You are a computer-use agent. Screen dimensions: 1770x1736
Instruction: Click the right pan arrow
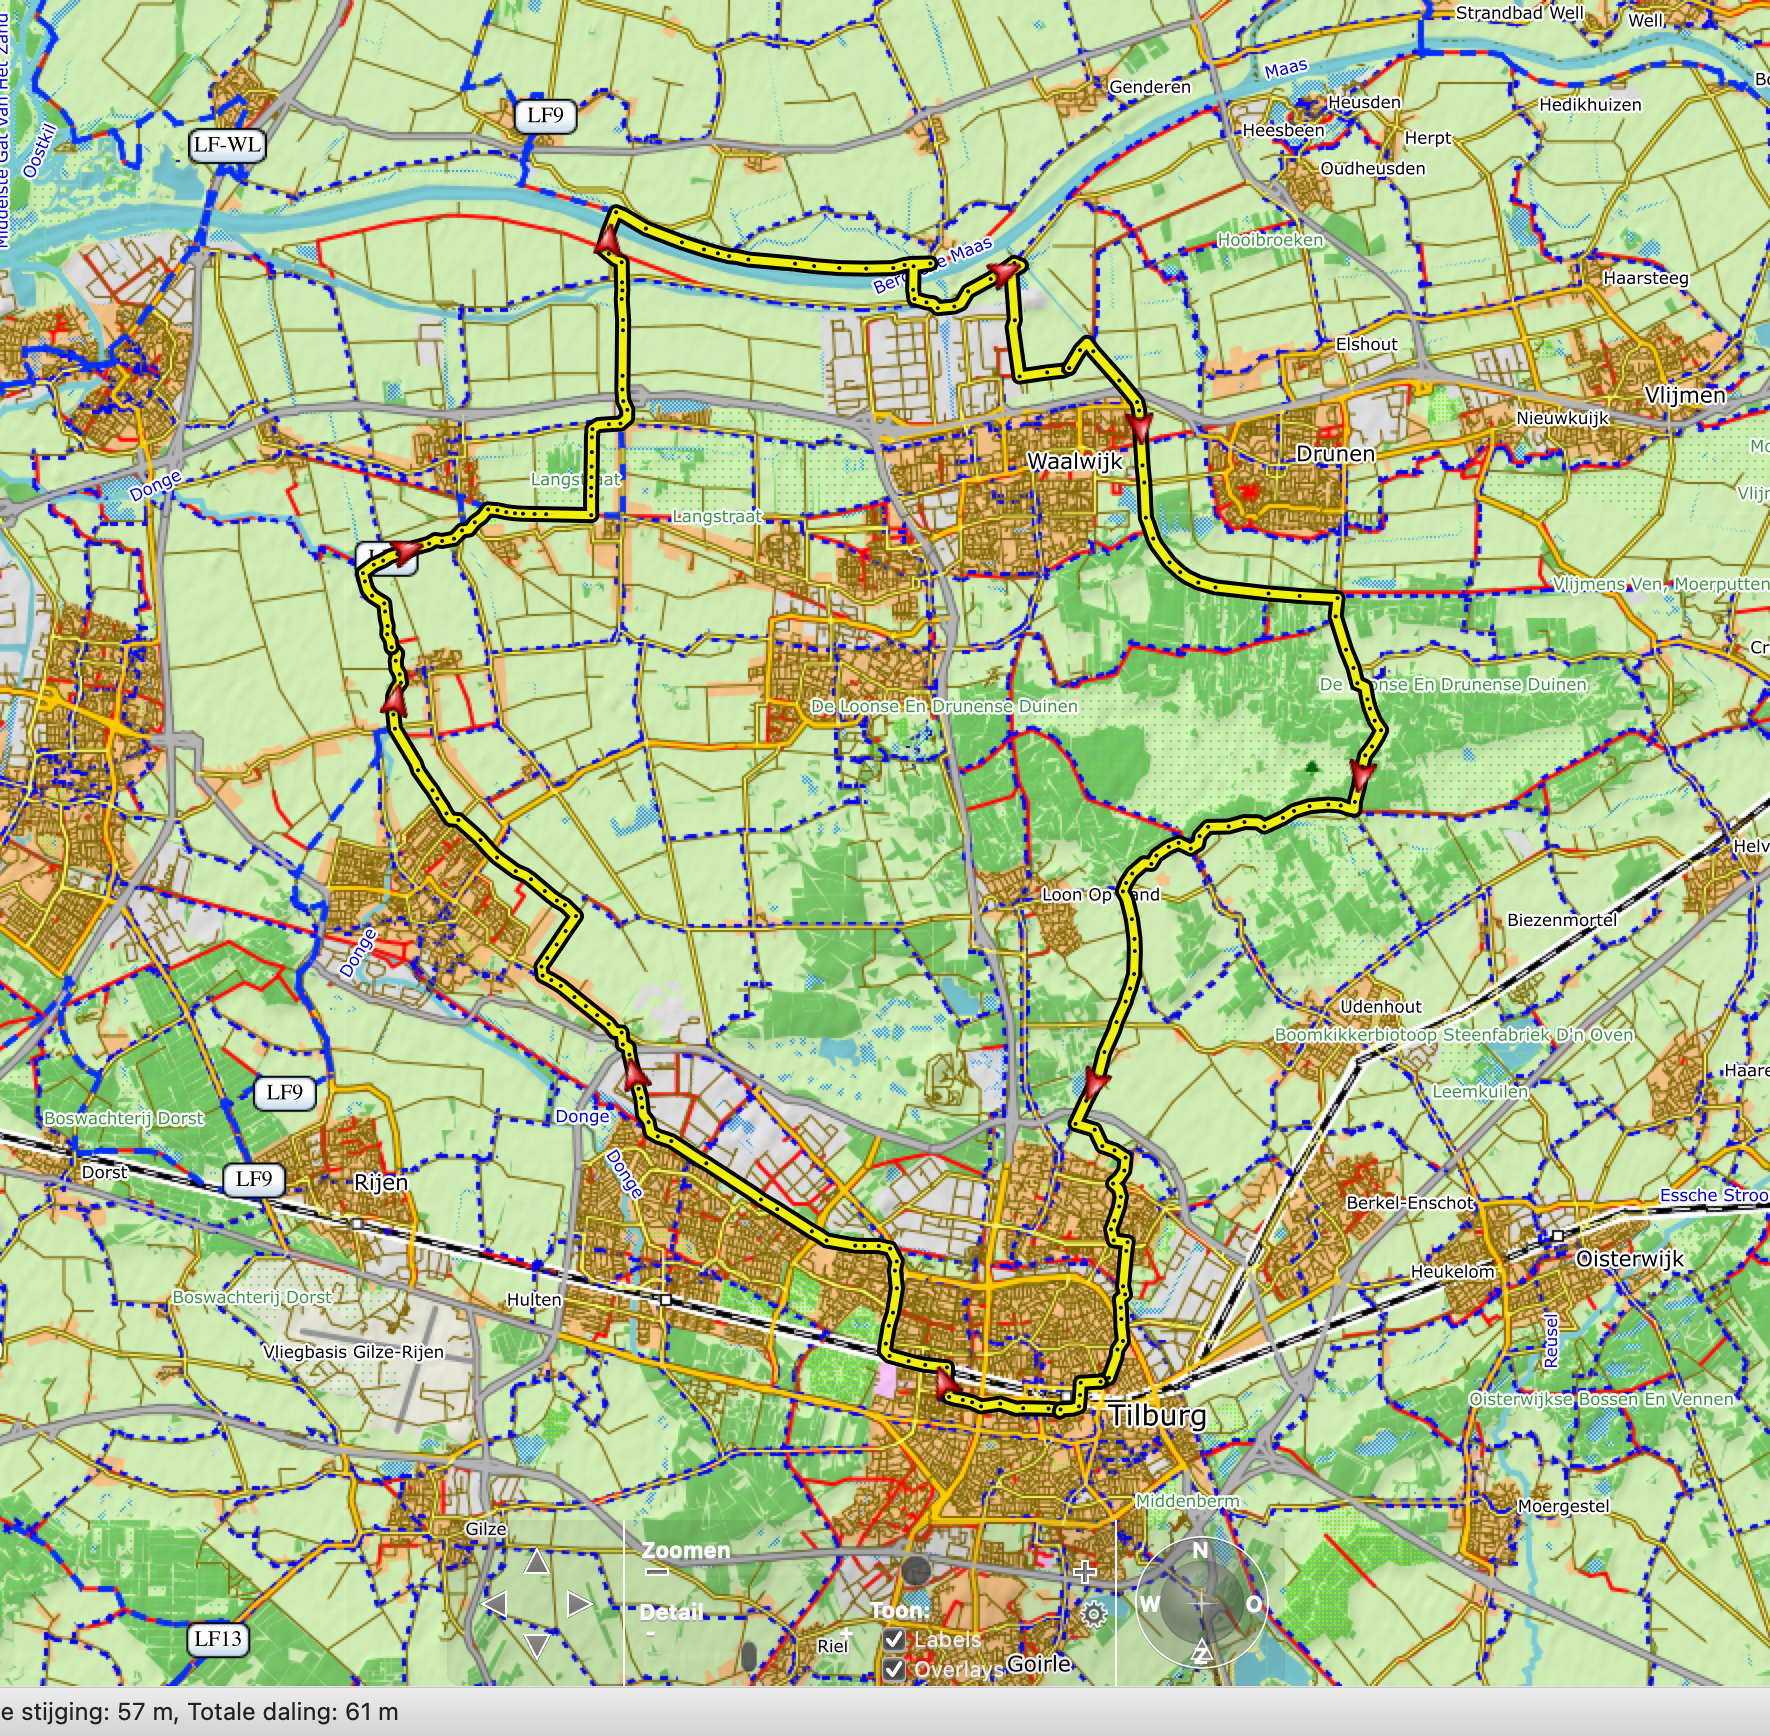[x=579, y=1605]
